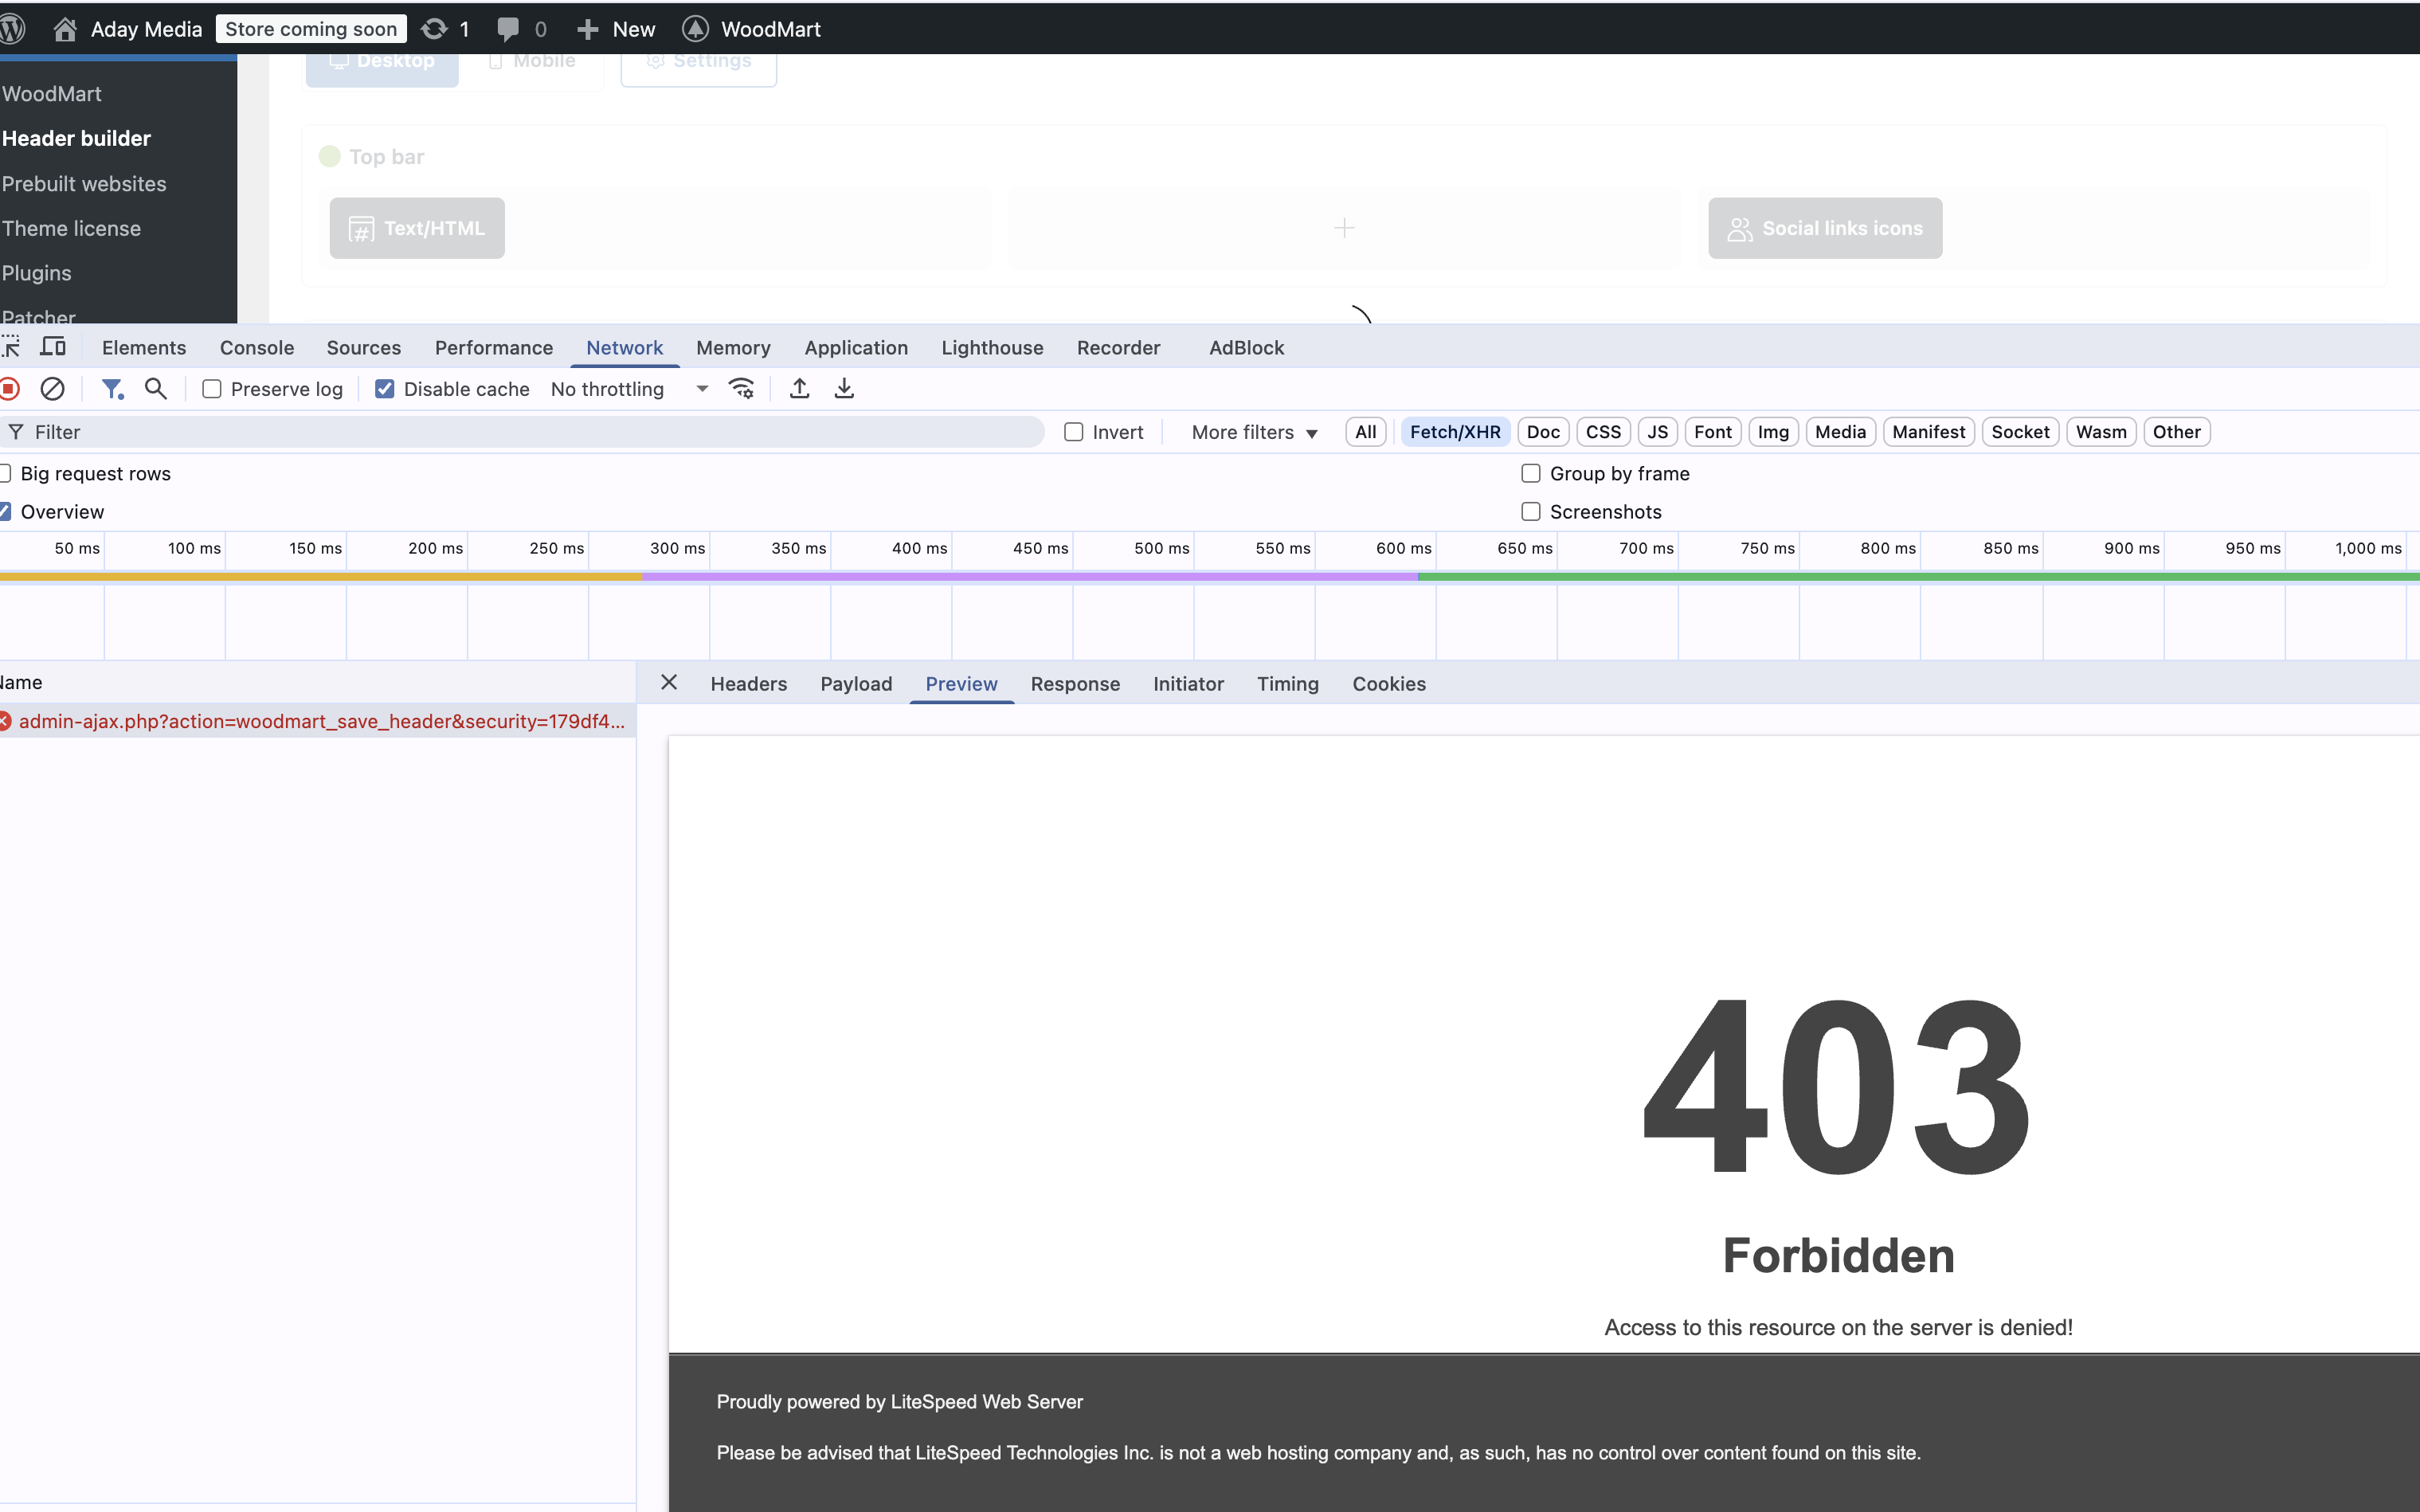Uncheck the Disable cache checkbox
2420x1512 pixels.
[x=385, y=389]
